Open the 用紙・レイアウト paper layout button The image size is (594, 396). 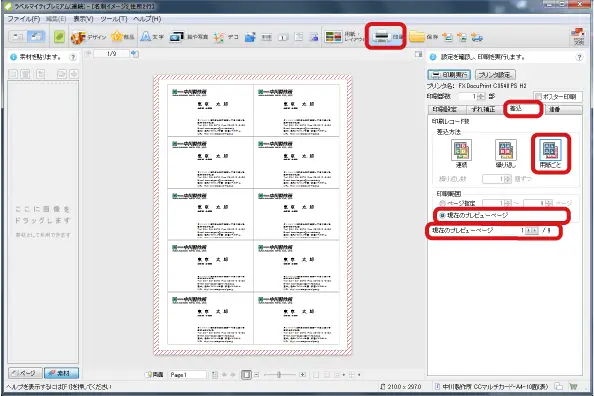(x=344, y=37)
